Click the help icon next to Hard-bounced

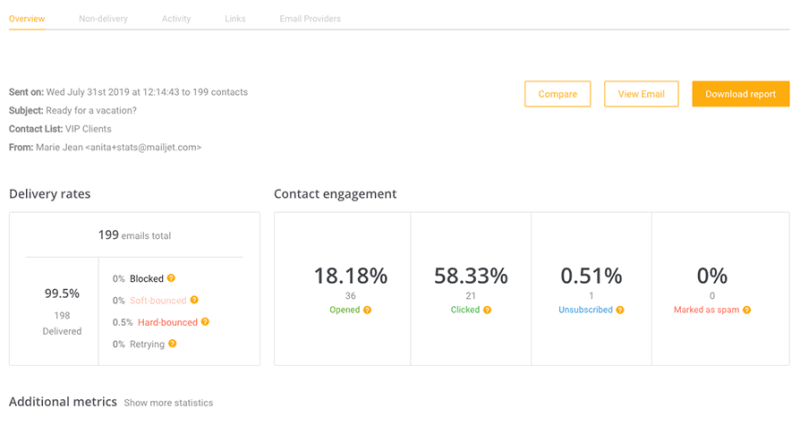[x=206, y=322]
